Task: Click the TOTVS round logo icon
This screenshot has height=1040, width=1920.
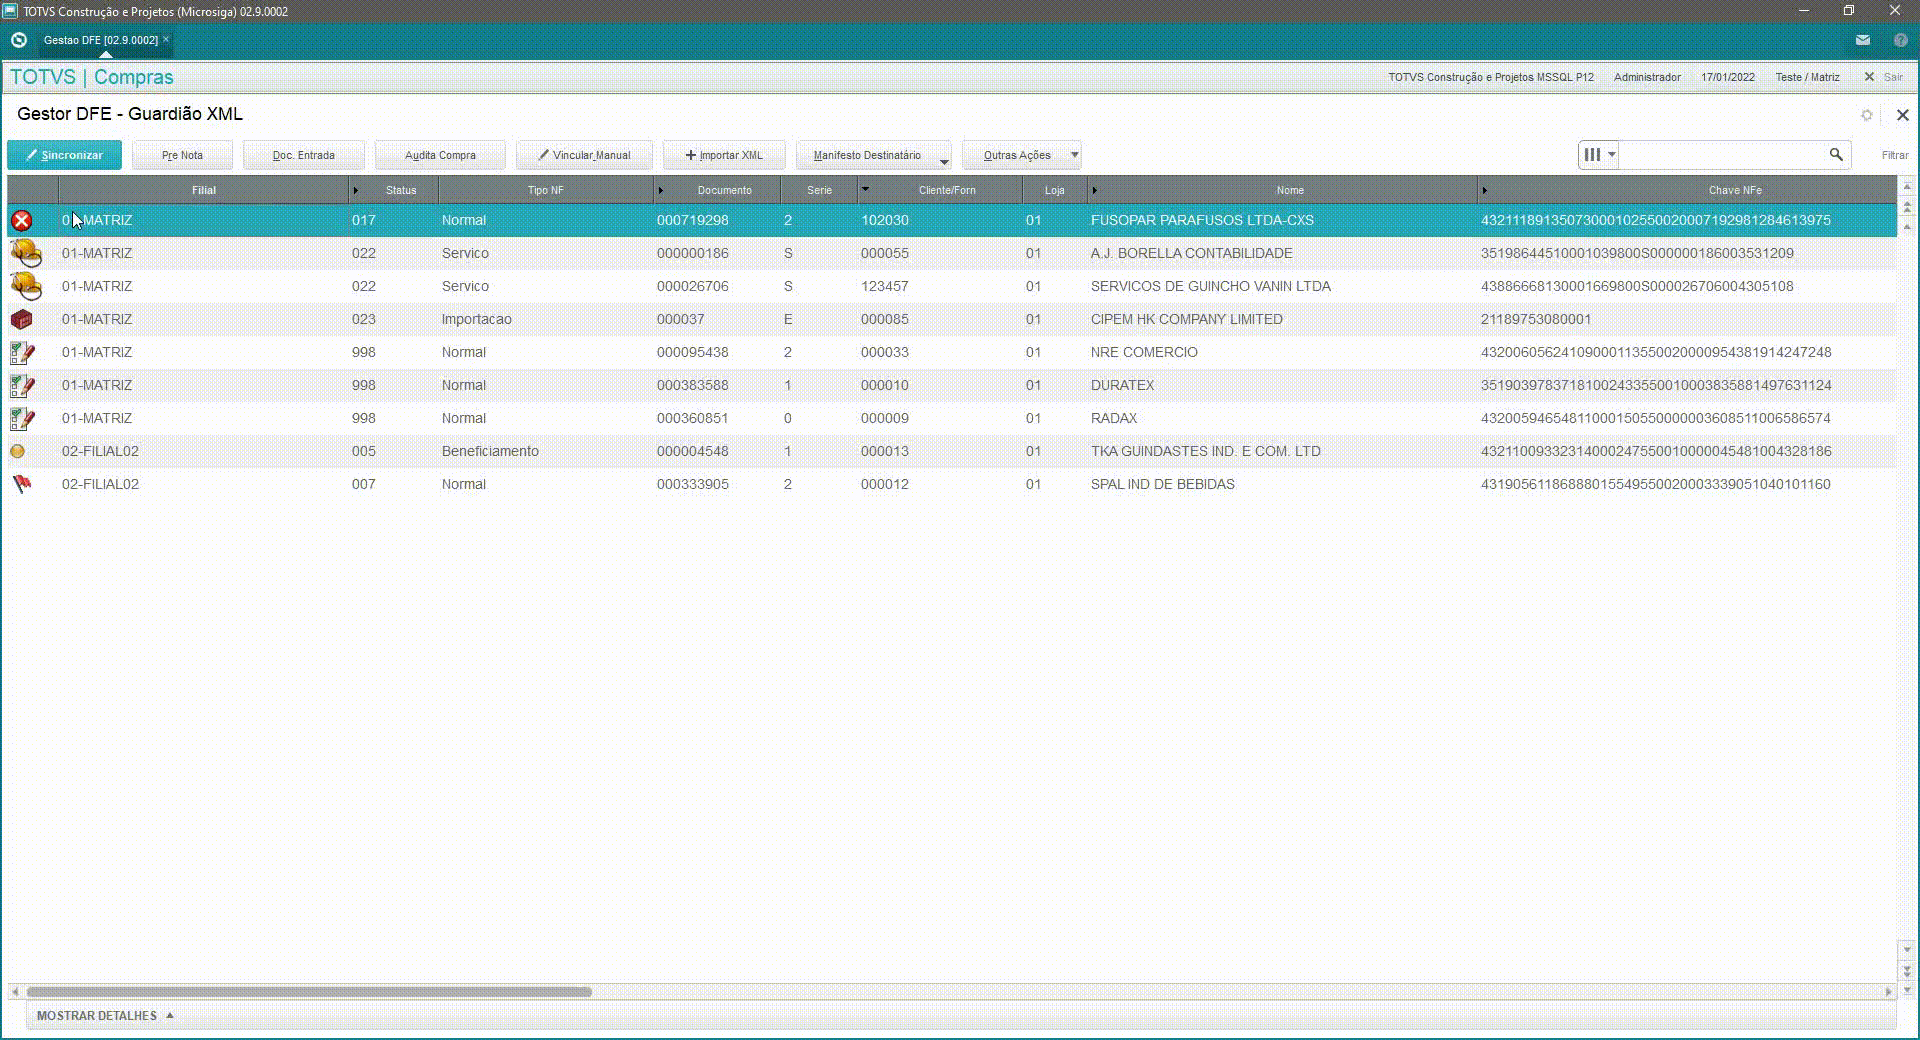Action: click(x=18, y=40)
